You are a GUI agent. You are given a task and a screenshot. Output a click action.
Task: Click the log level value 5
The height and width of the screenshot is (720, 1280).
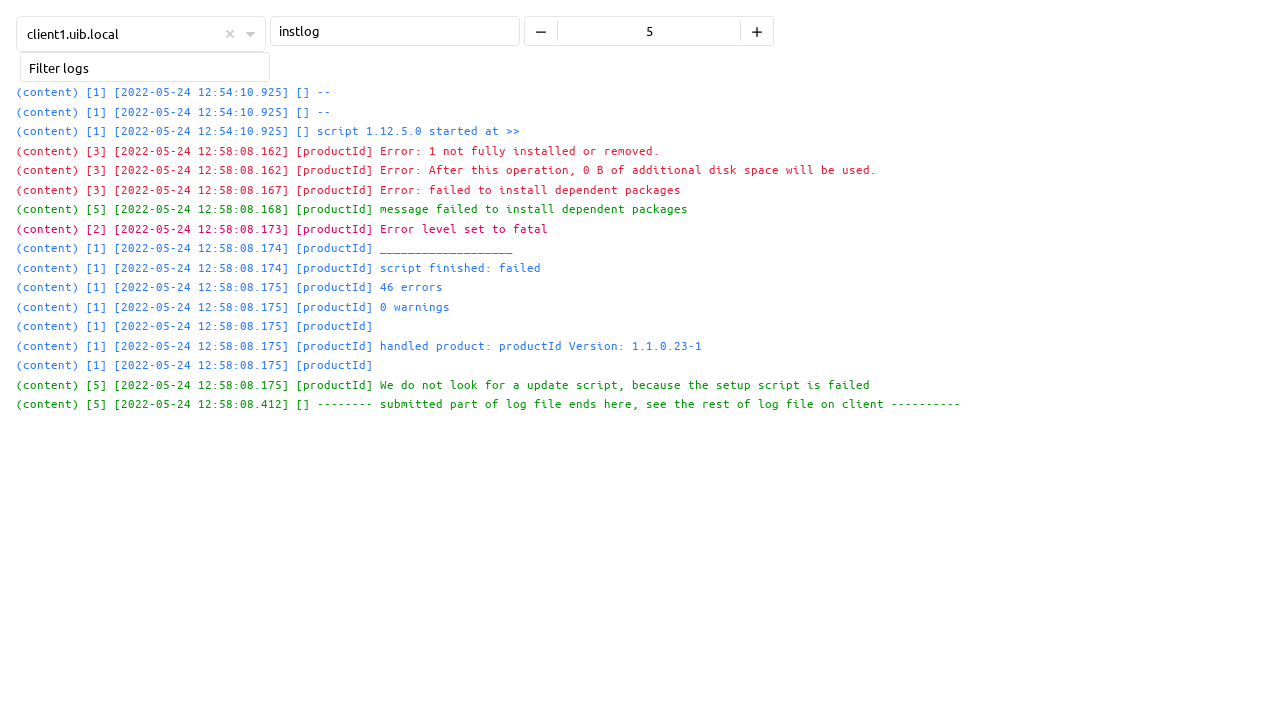point(649,31)
